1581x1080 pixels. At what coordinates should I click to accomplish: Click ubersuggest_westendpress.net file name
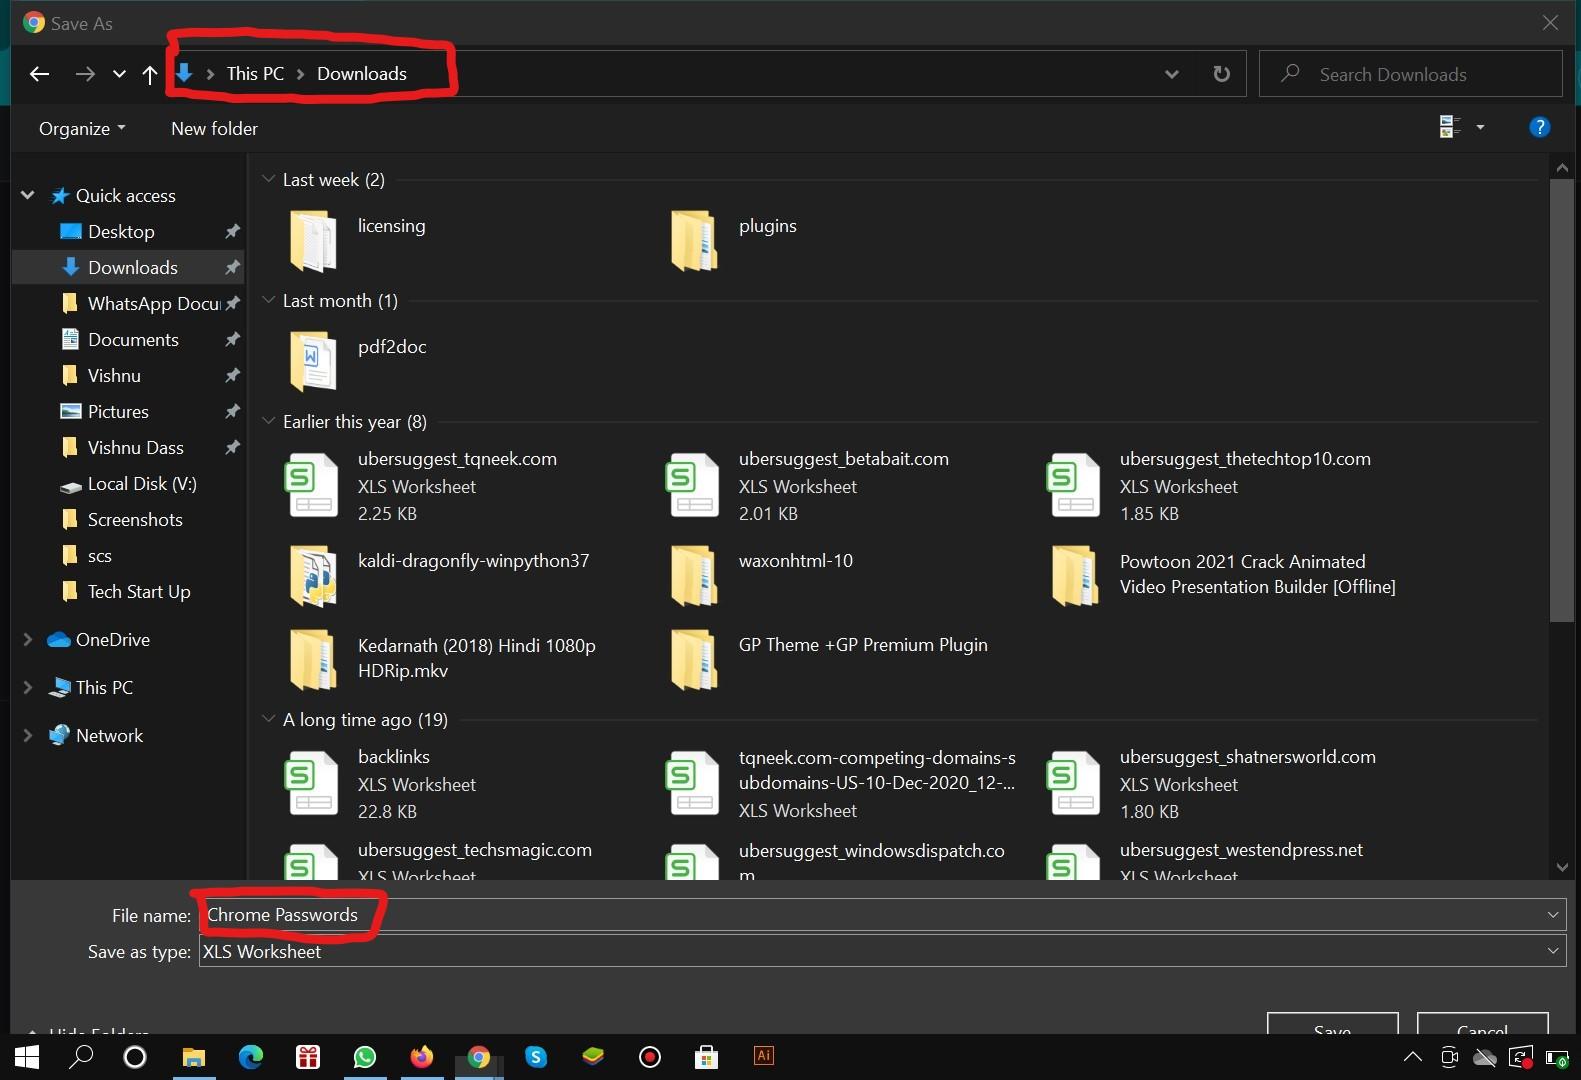pos(1241,850)
